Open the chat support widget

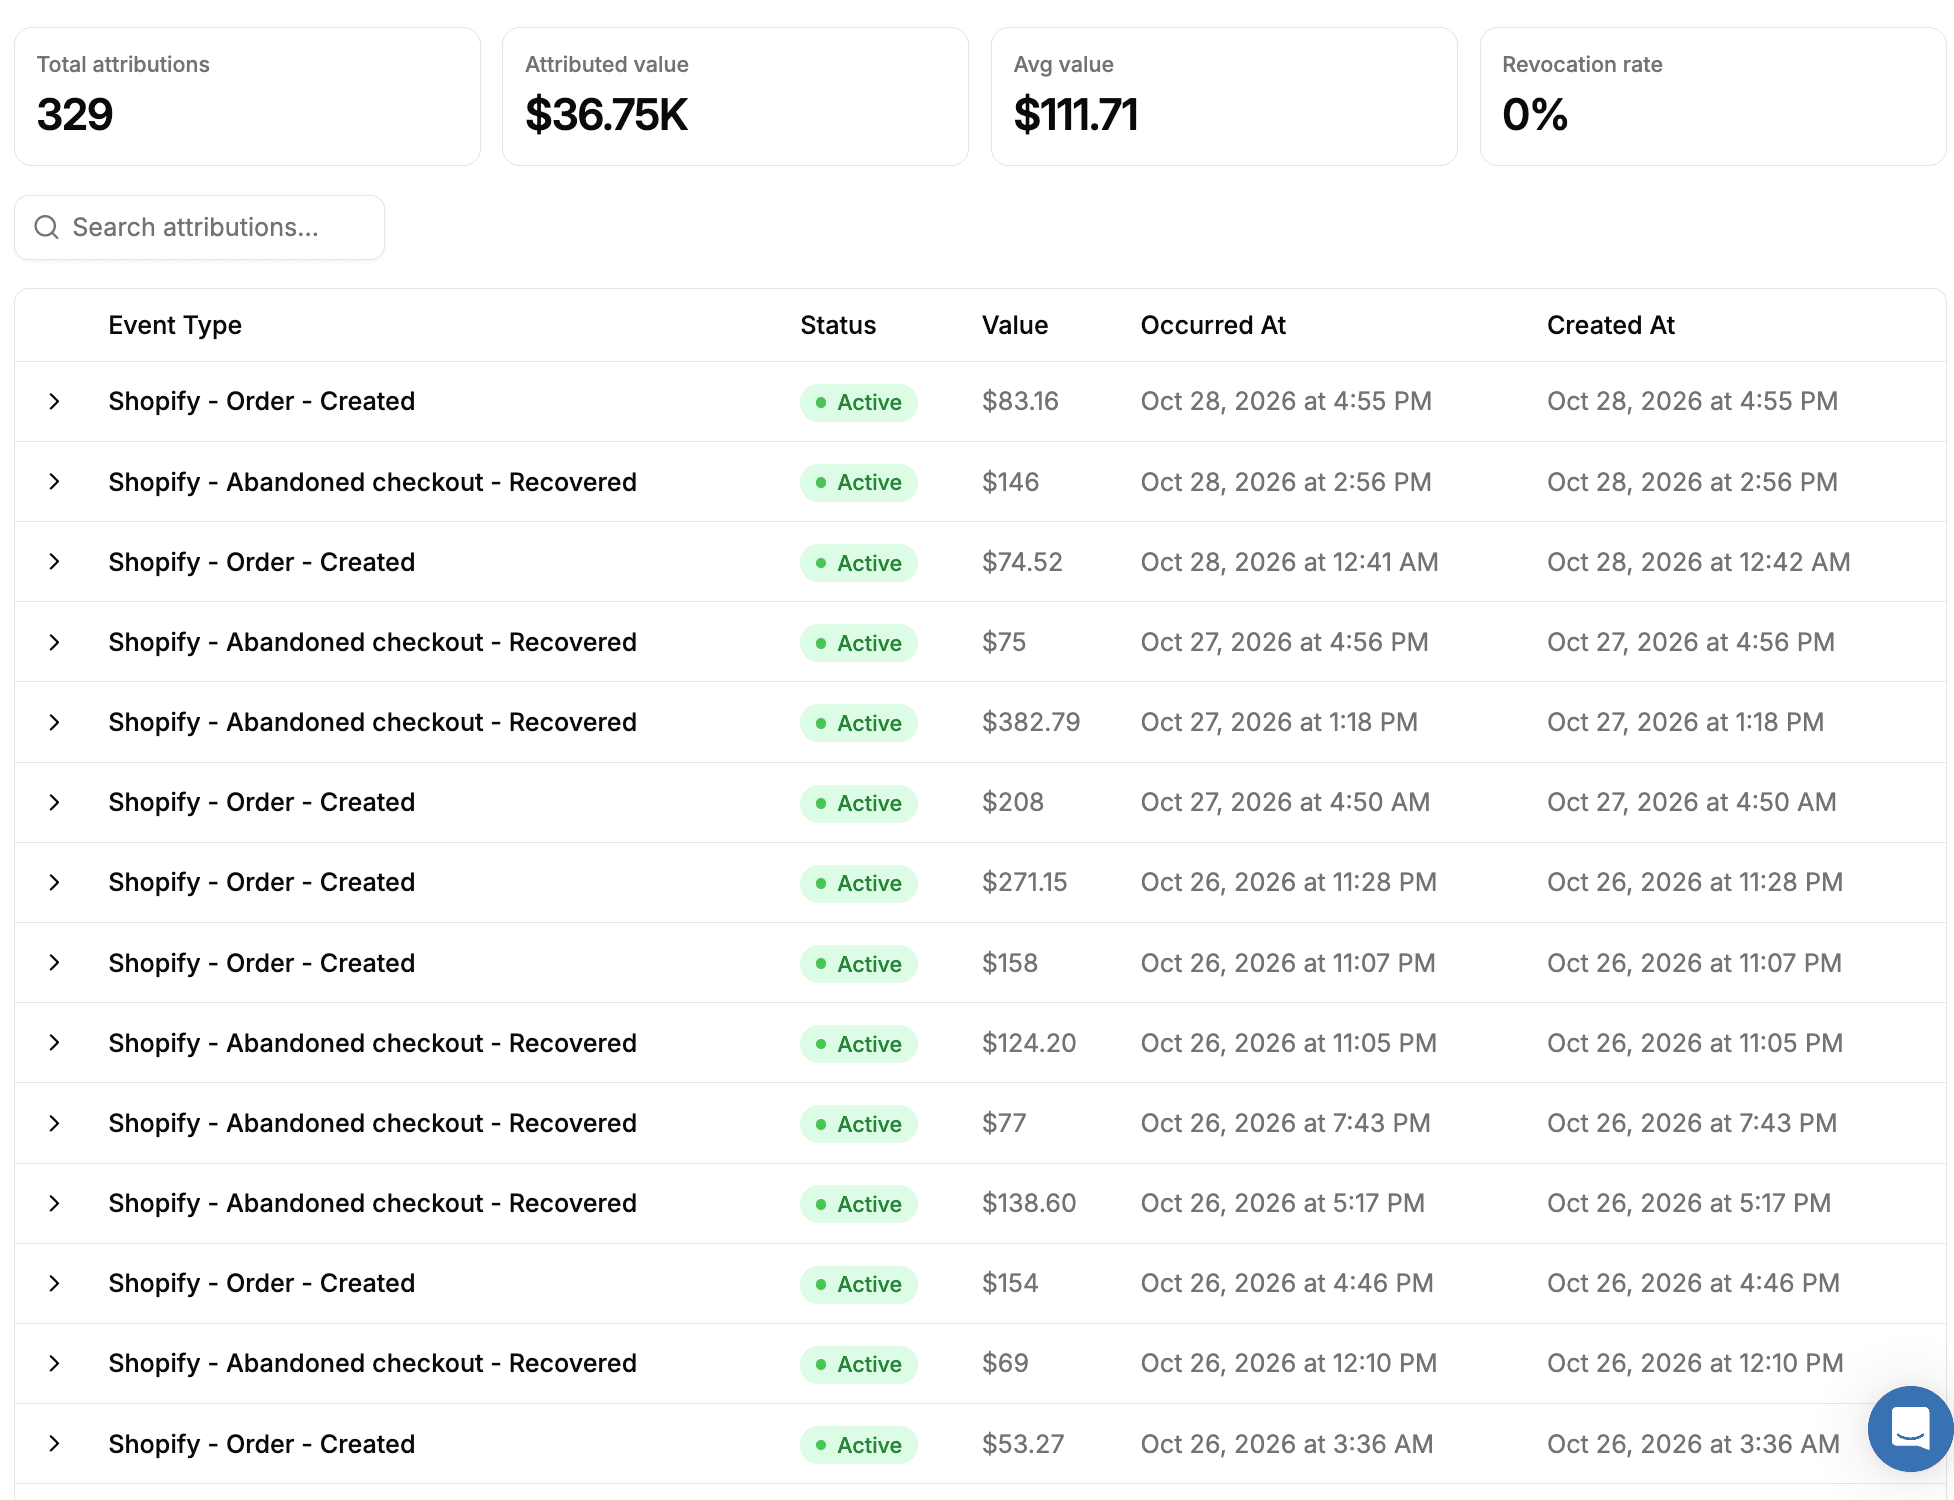[1910, 1428]
